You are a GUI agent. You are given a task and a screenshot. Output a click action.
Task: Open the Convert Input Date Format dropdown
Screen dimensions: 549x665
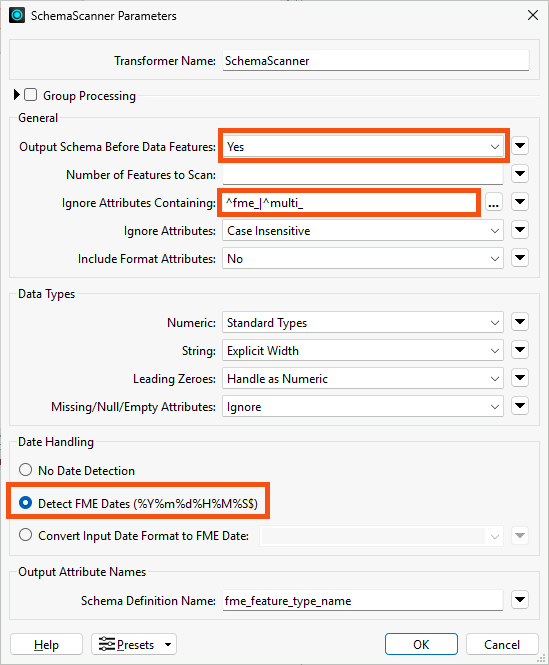pyautogui.click(x=381, y=536)
